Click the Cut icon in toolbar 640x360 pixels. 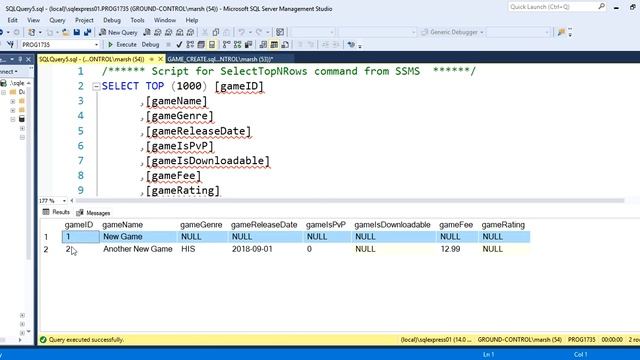coord(204,32)
